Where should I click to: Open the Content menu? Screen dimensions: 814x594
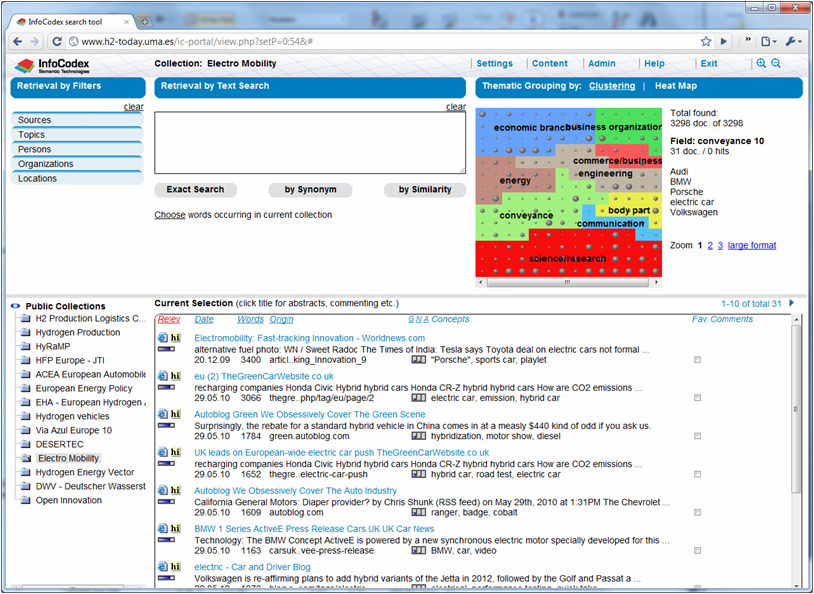point(550,63)
